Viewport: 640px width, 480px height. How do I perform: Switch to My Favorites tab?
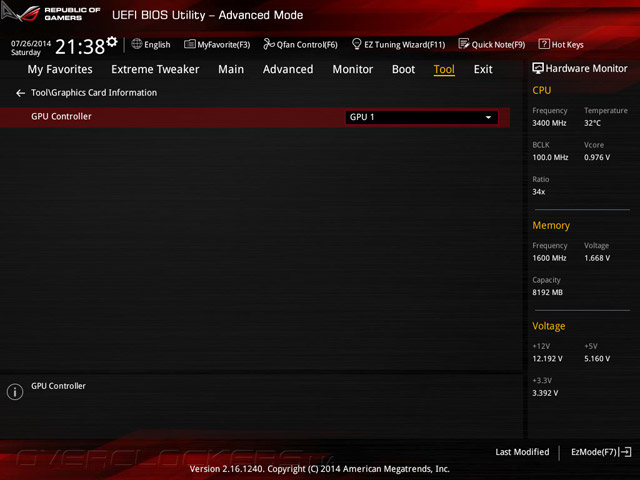60,69
